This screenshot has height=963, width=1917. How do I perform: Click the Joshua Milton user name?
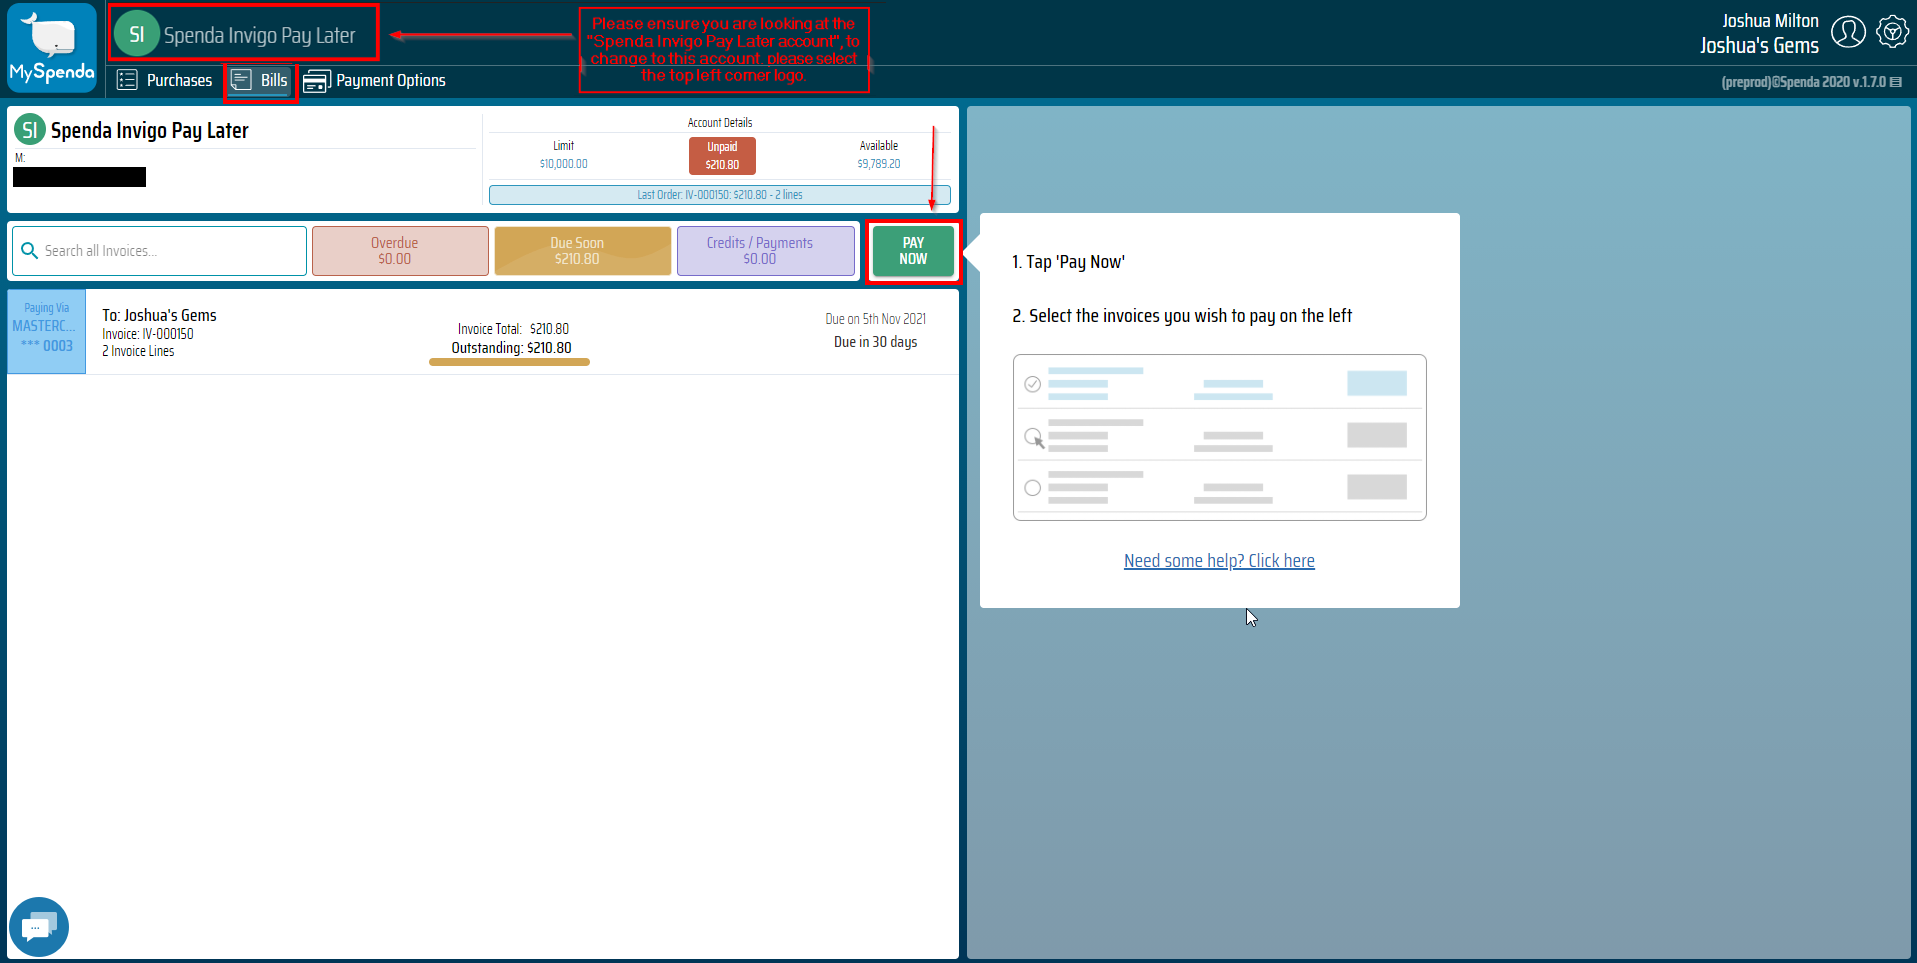[1770, 21]
